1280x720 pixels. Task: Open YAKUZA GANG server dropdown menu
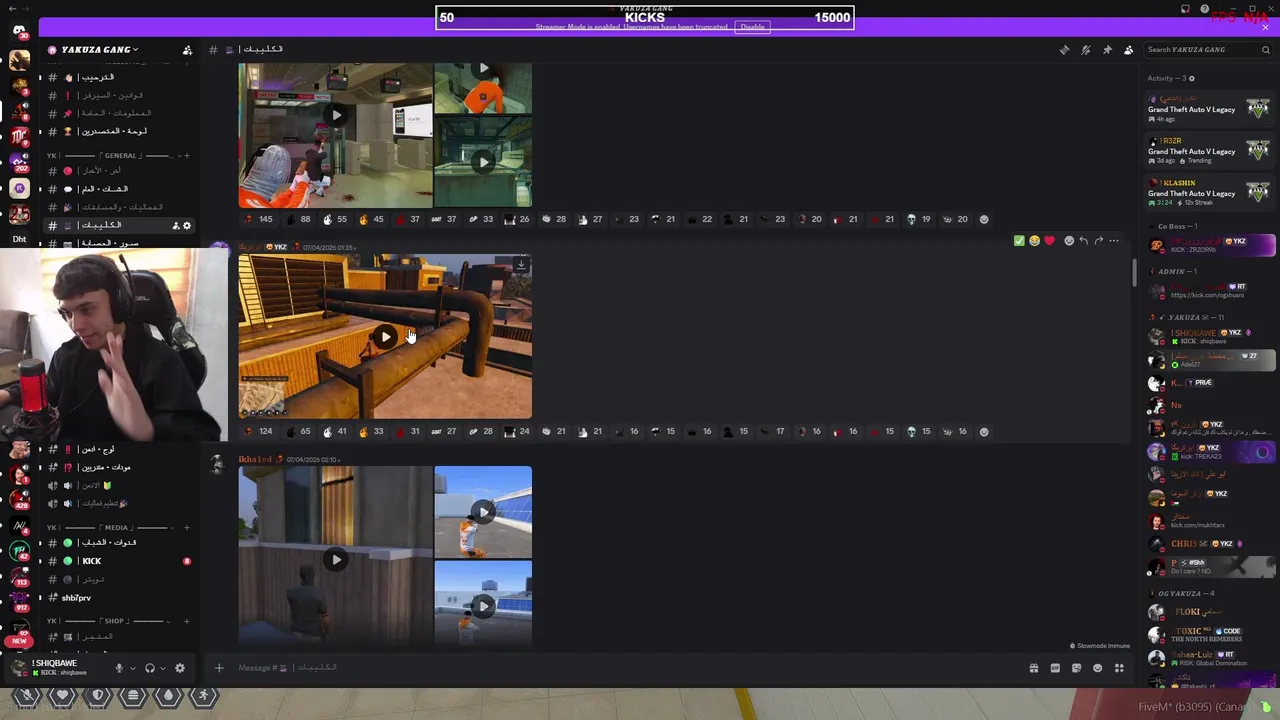[x=98, y=50]
